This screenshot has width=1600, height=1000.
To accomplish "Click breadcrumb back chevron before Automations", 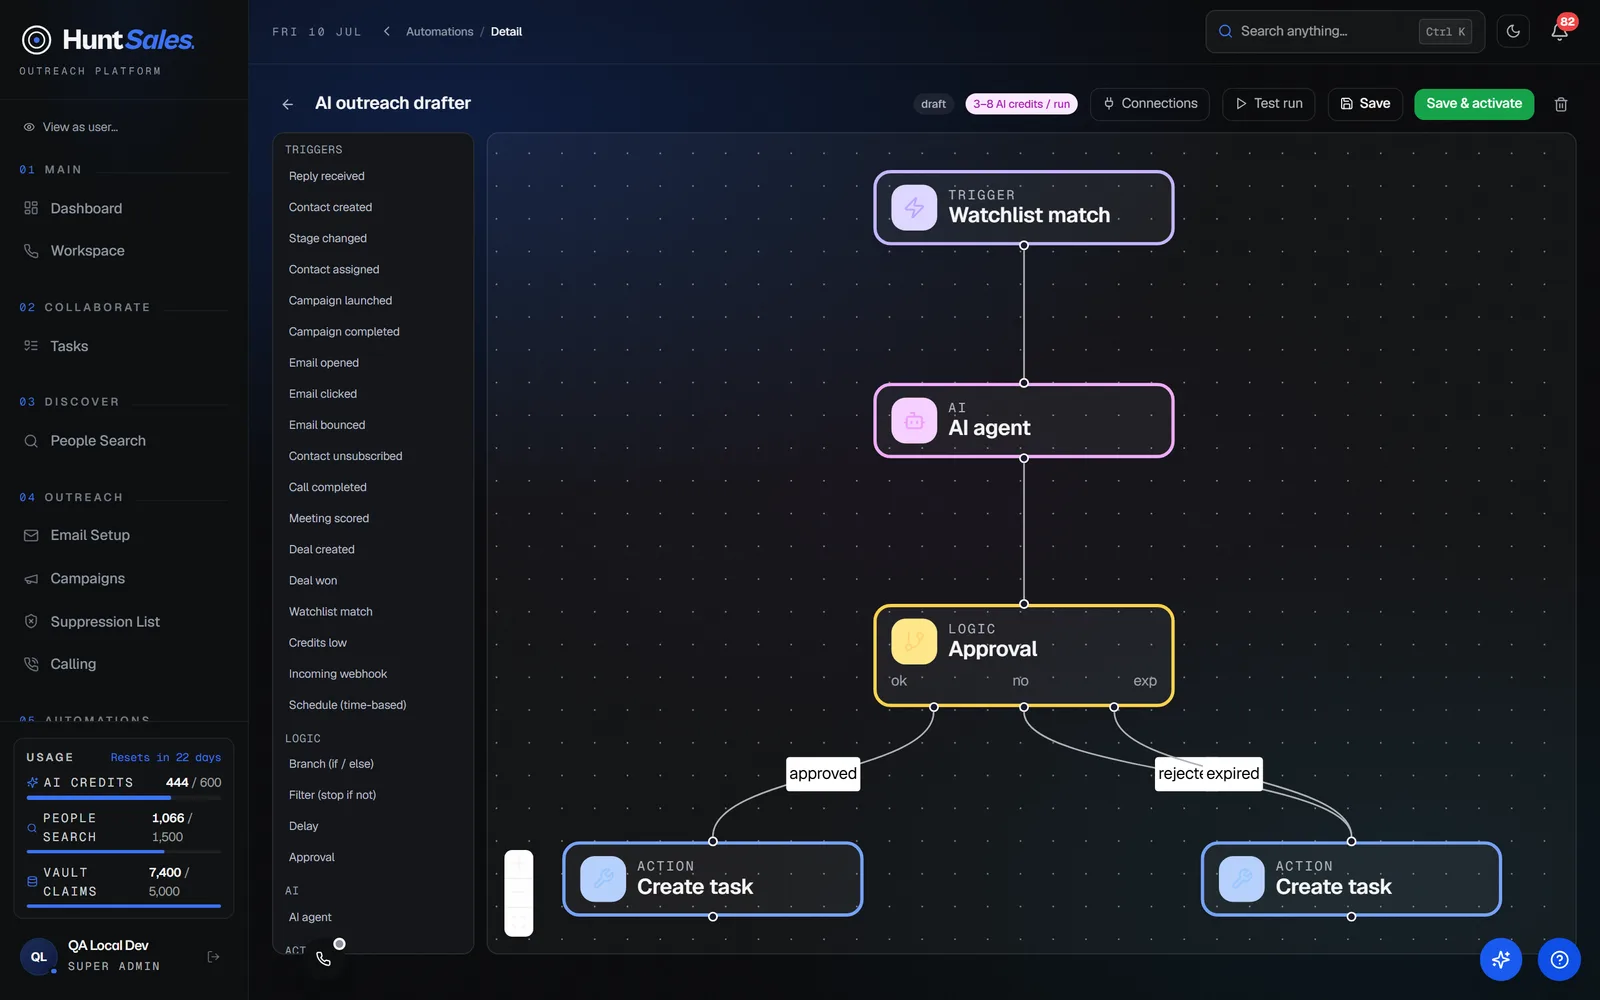I will click(x=387, y=32).
